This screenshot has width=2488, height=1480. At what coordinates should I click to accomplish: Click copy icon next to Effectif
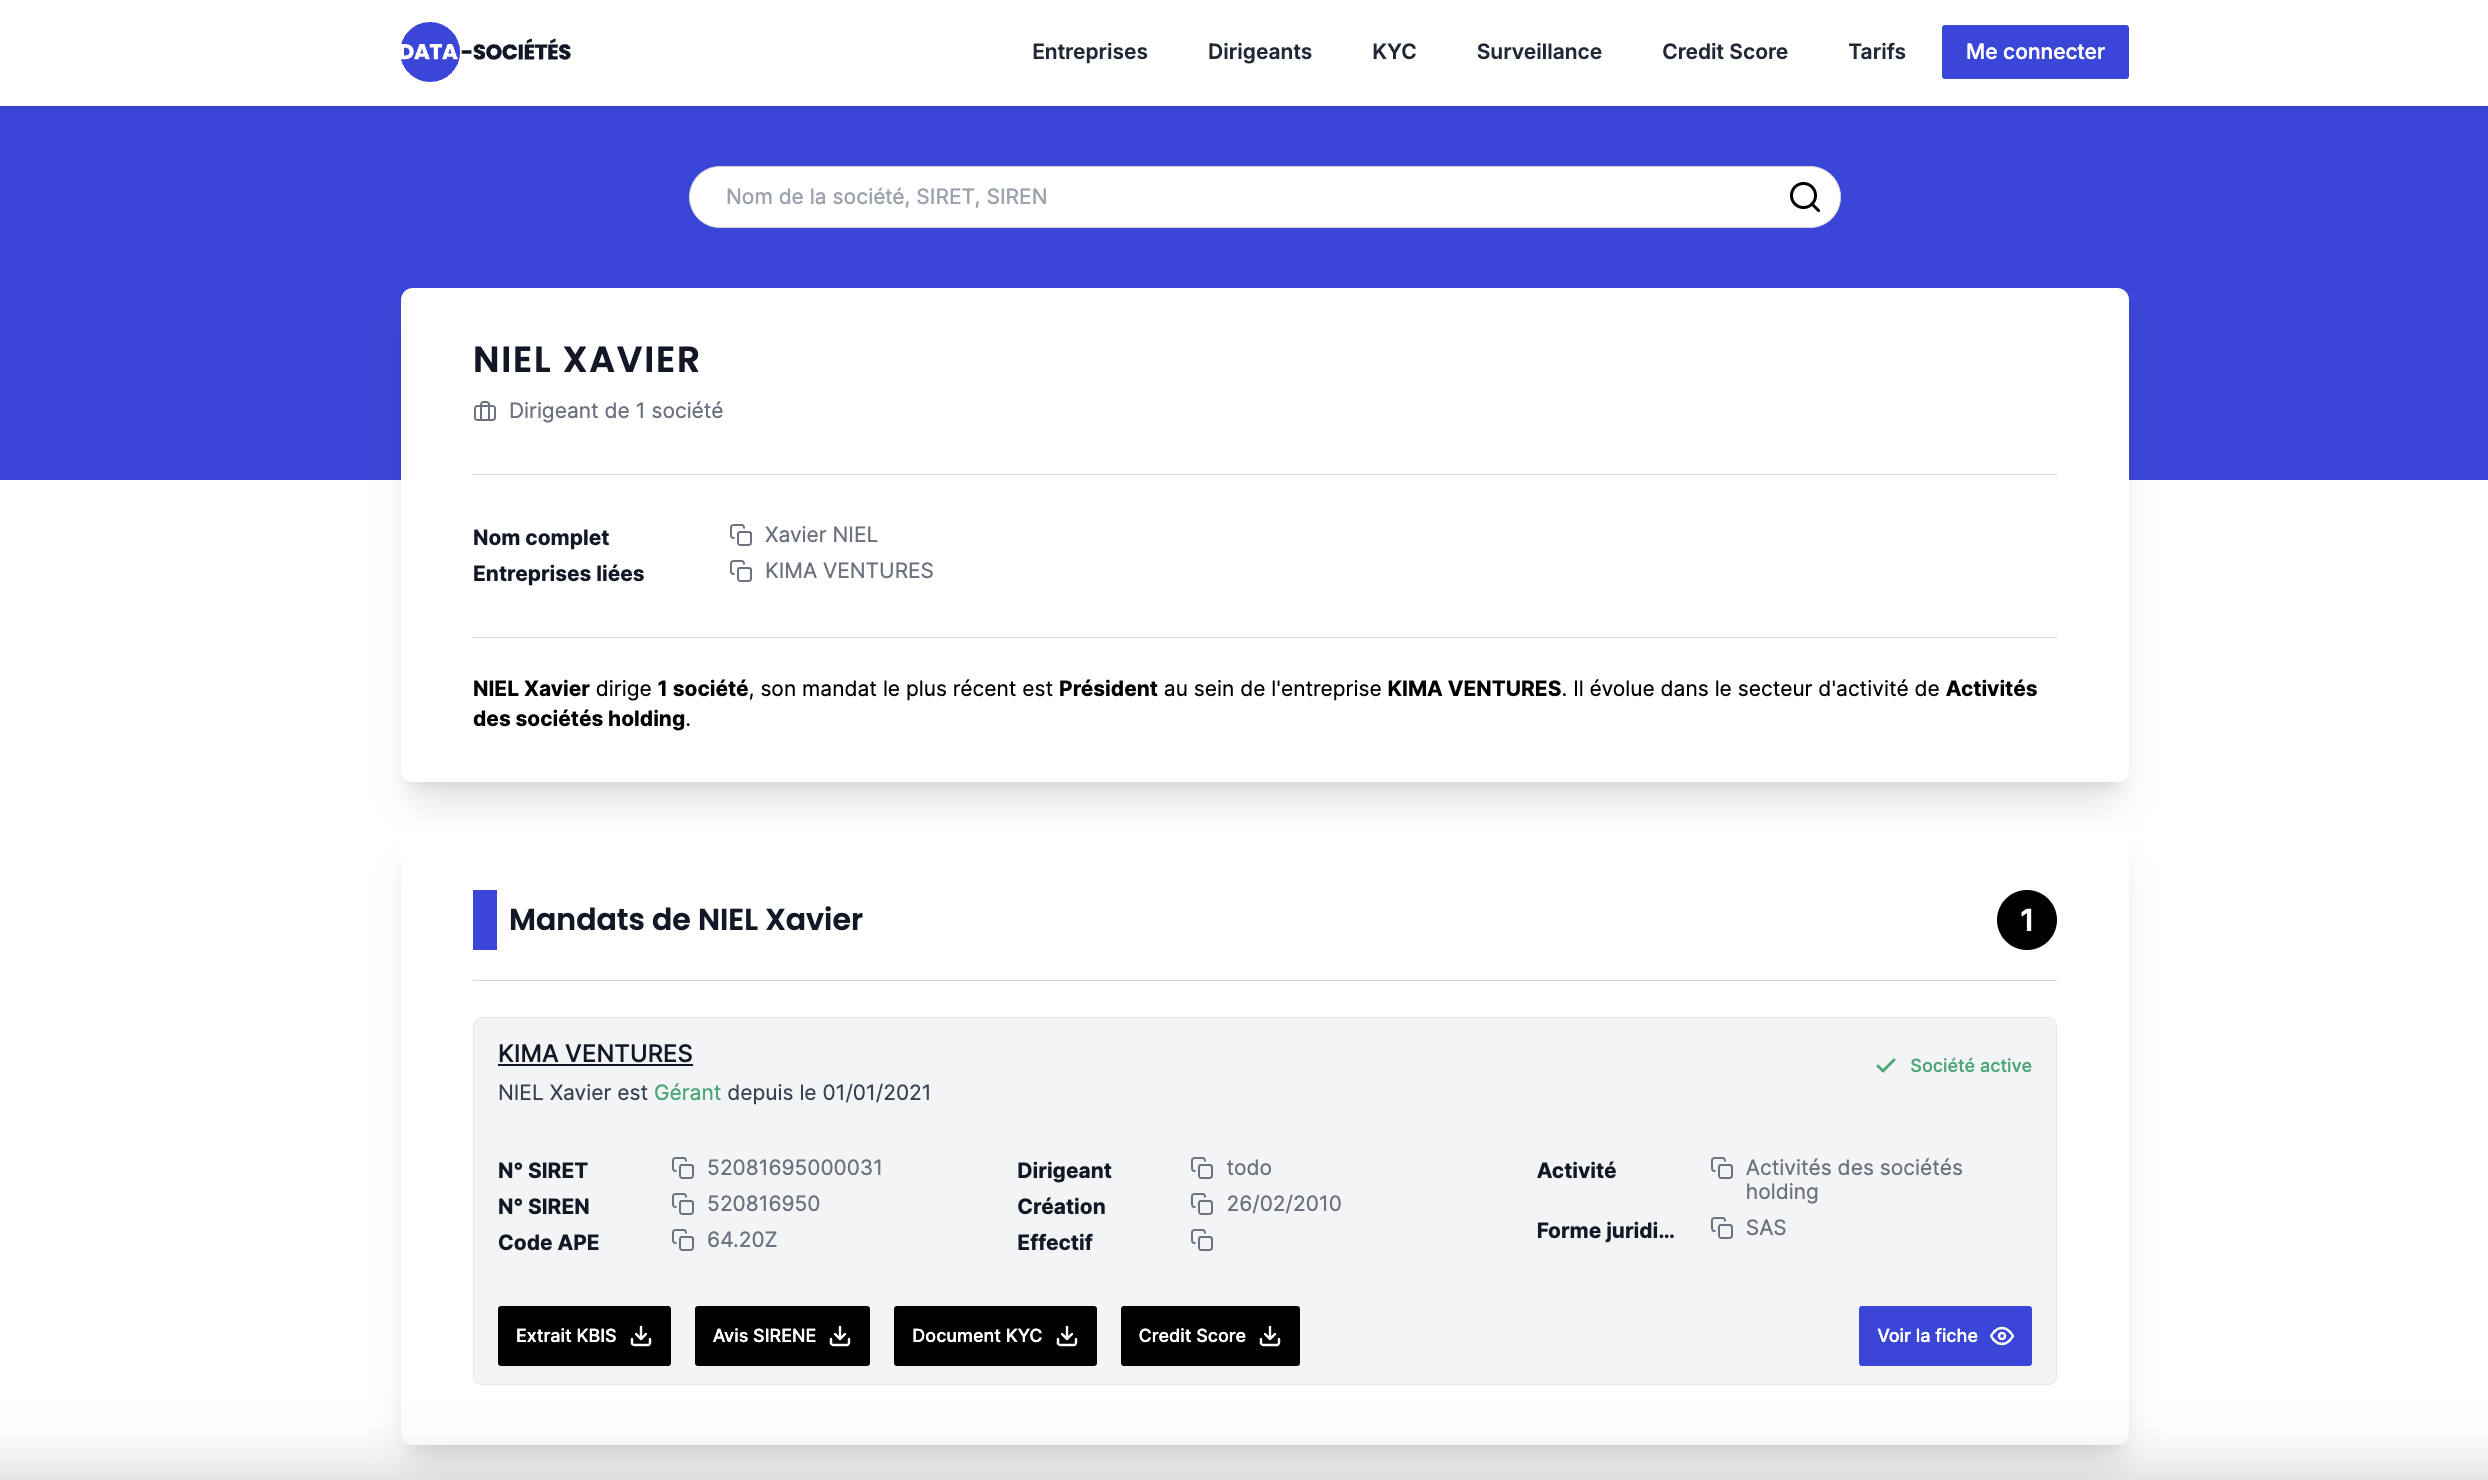(x=1202, y=1240)
